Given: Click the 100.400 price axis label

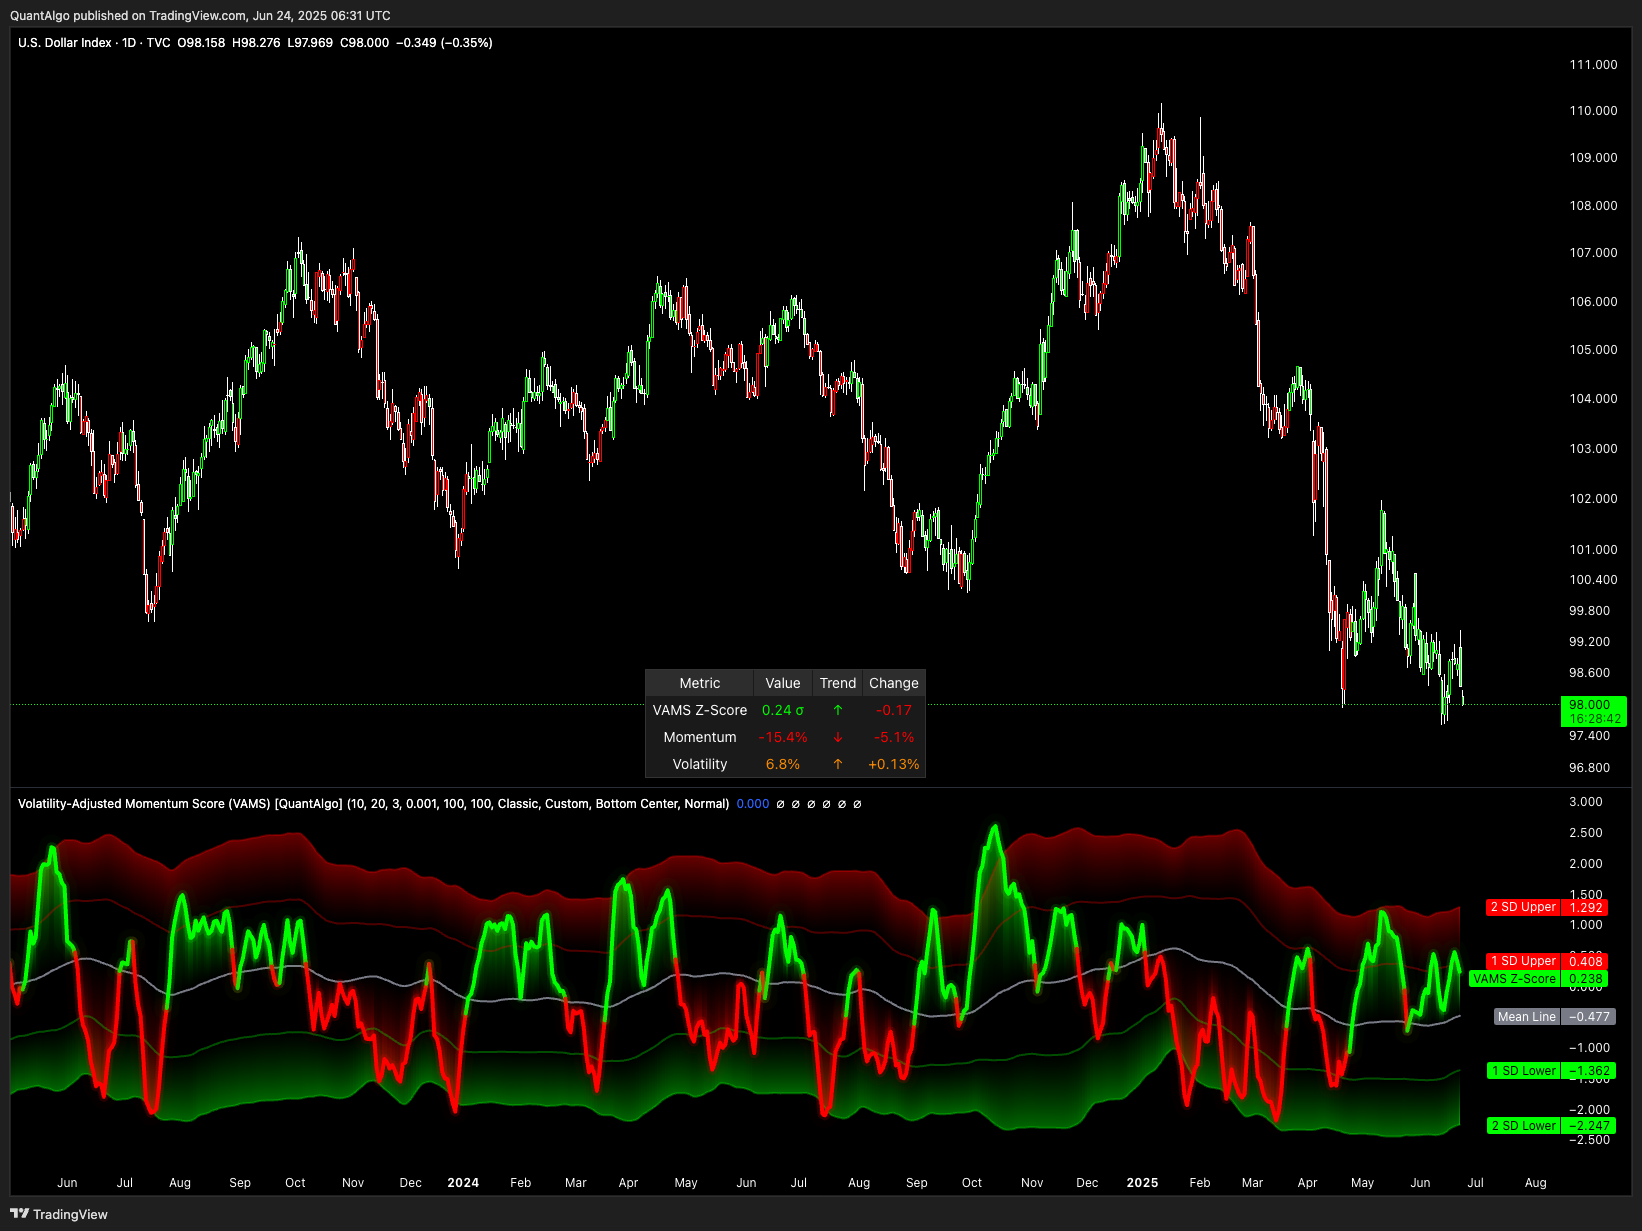Looking at the screenshot, I should click(x=1593, y=579).
